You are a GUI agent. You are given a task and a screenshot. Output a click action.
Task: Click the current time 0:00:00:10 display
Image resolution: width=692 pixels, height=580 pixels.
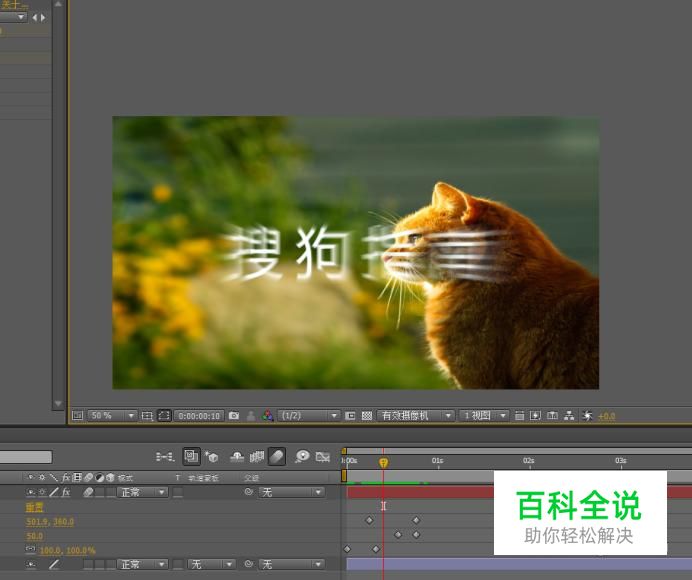pyautogui.click(x=199, y=416)
